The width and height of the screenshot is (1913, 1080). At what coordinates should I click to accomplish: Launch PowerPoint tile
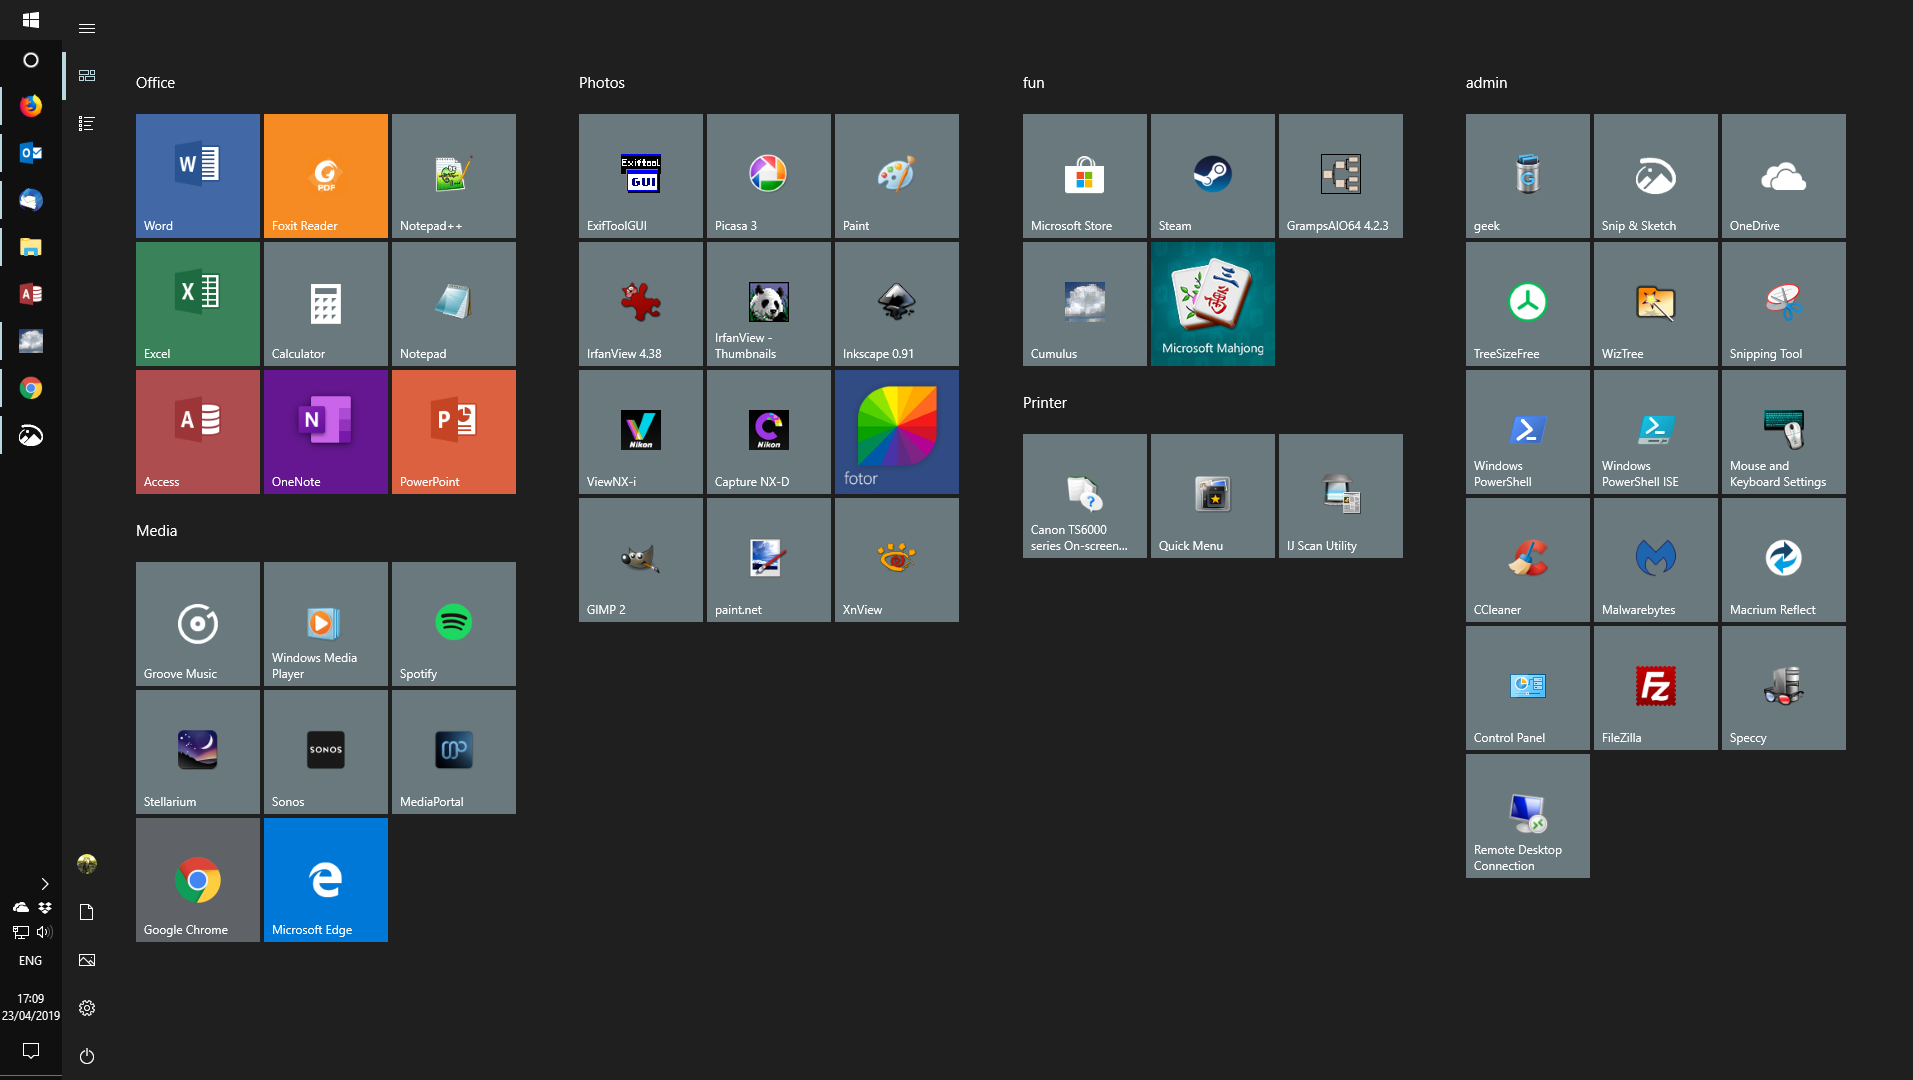coord(454,432)
